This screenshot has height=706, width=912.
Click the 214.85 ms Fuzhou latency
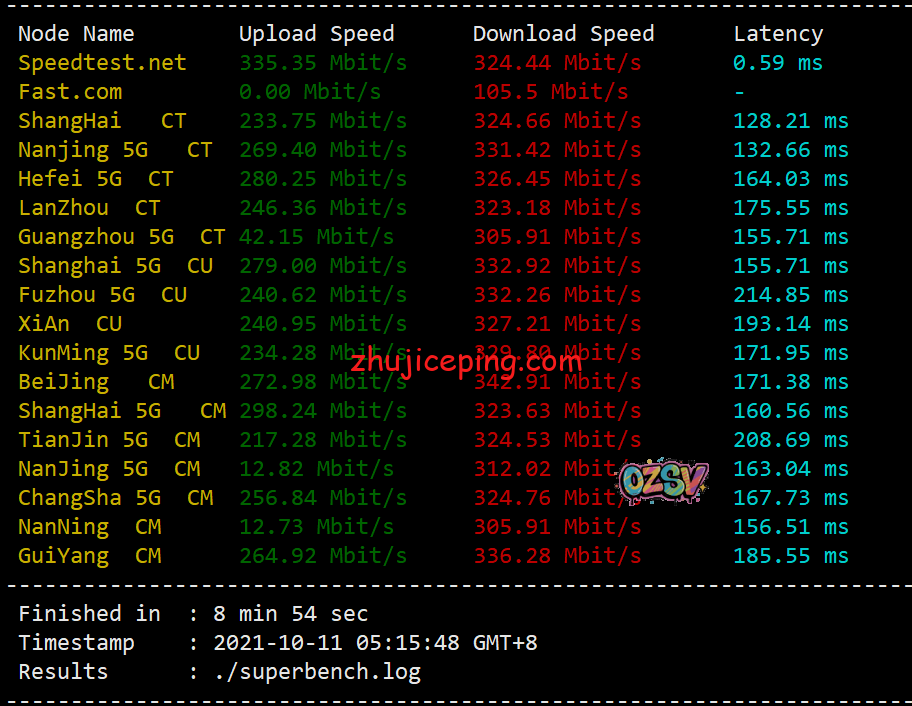pos(790,295)
